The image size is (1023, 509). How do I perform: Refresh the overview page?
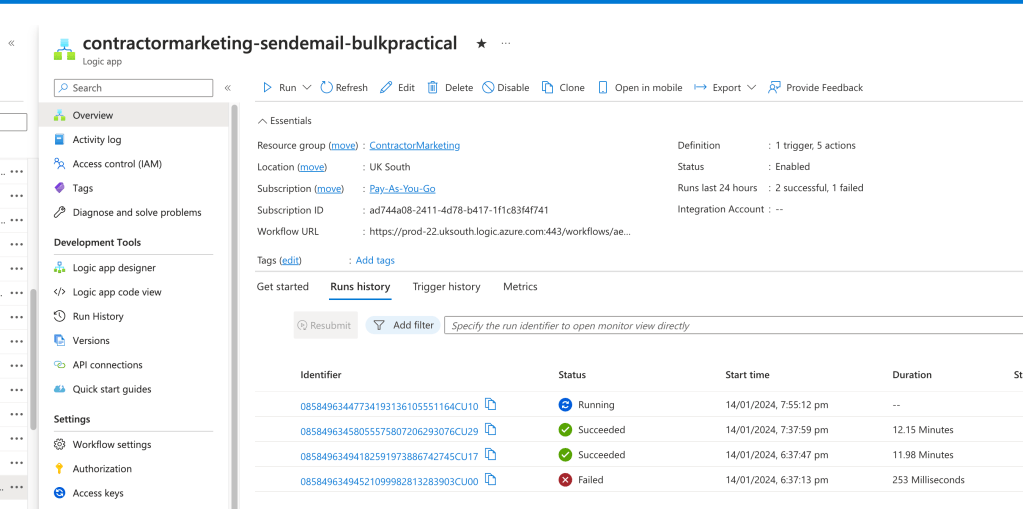(344, 87)
